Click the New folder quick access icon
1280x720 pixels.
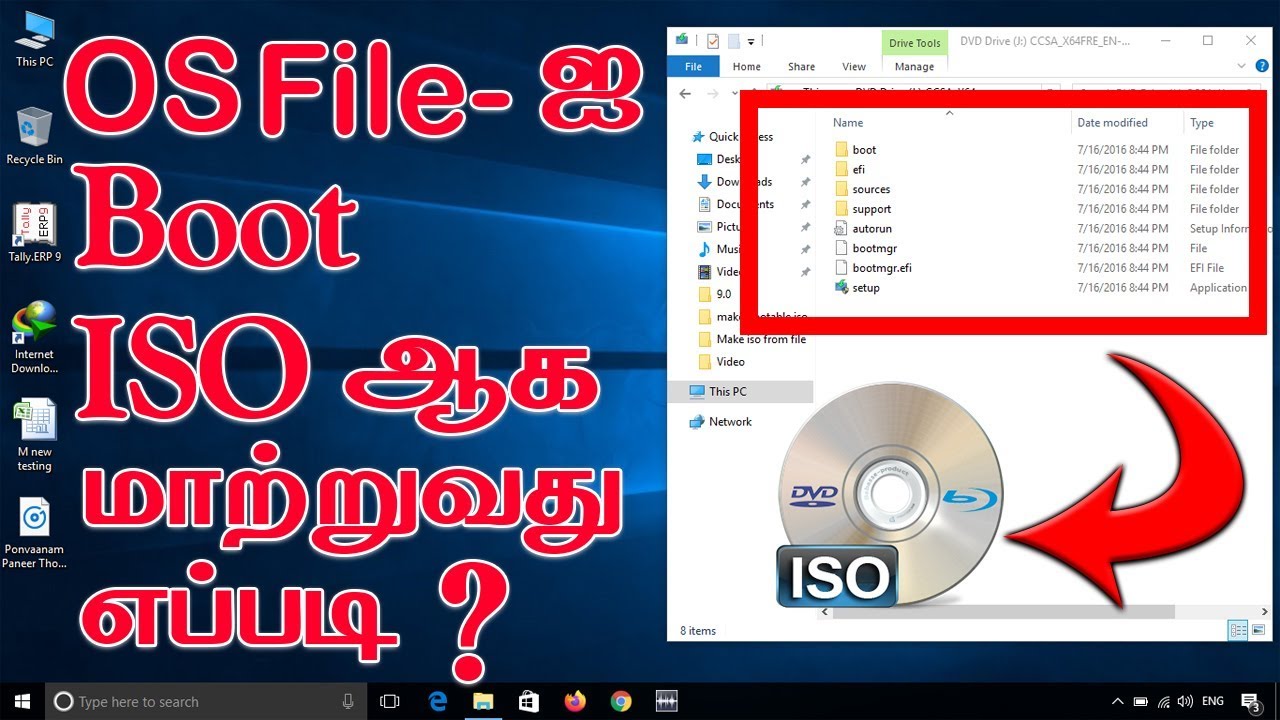click(x=733, y=41)
